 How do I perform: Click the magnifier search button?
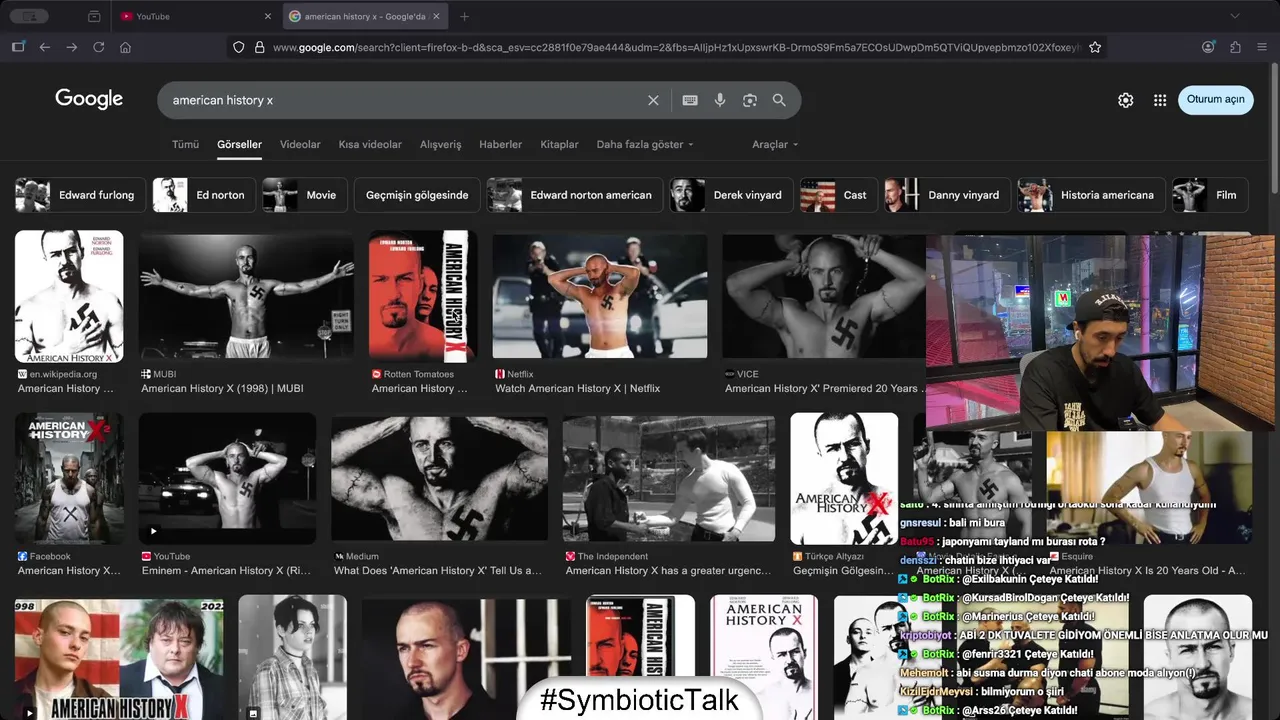[x=779, y=100]
